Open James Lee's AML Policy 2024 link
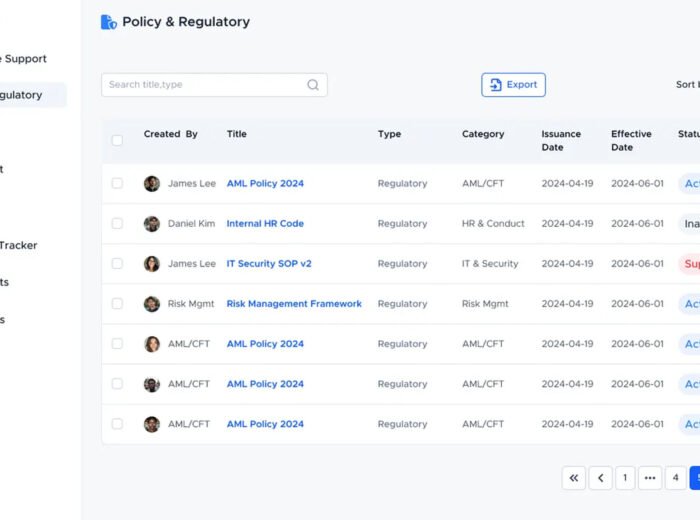700x520 pixels. [x=265, y=183]
